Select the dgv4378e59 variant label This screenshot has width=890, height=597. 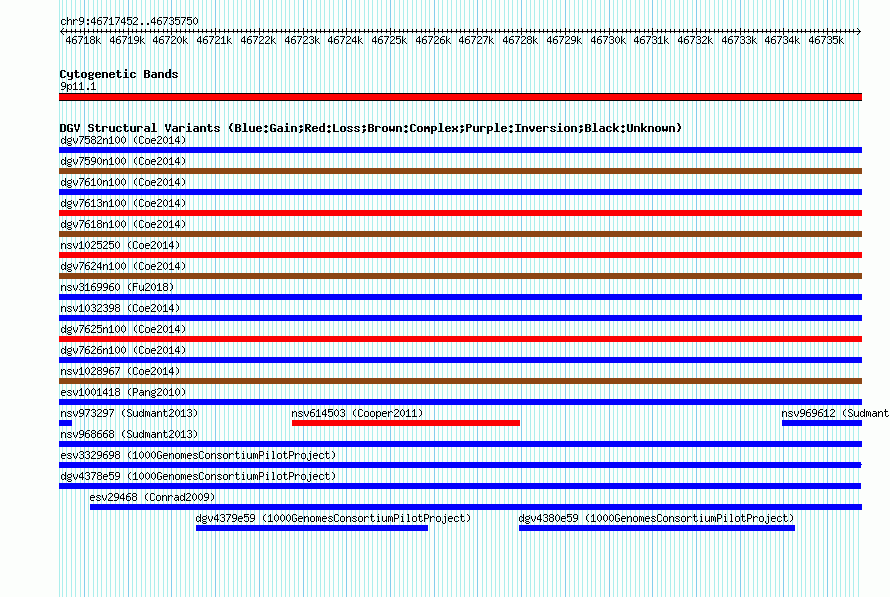coord(198,476)
